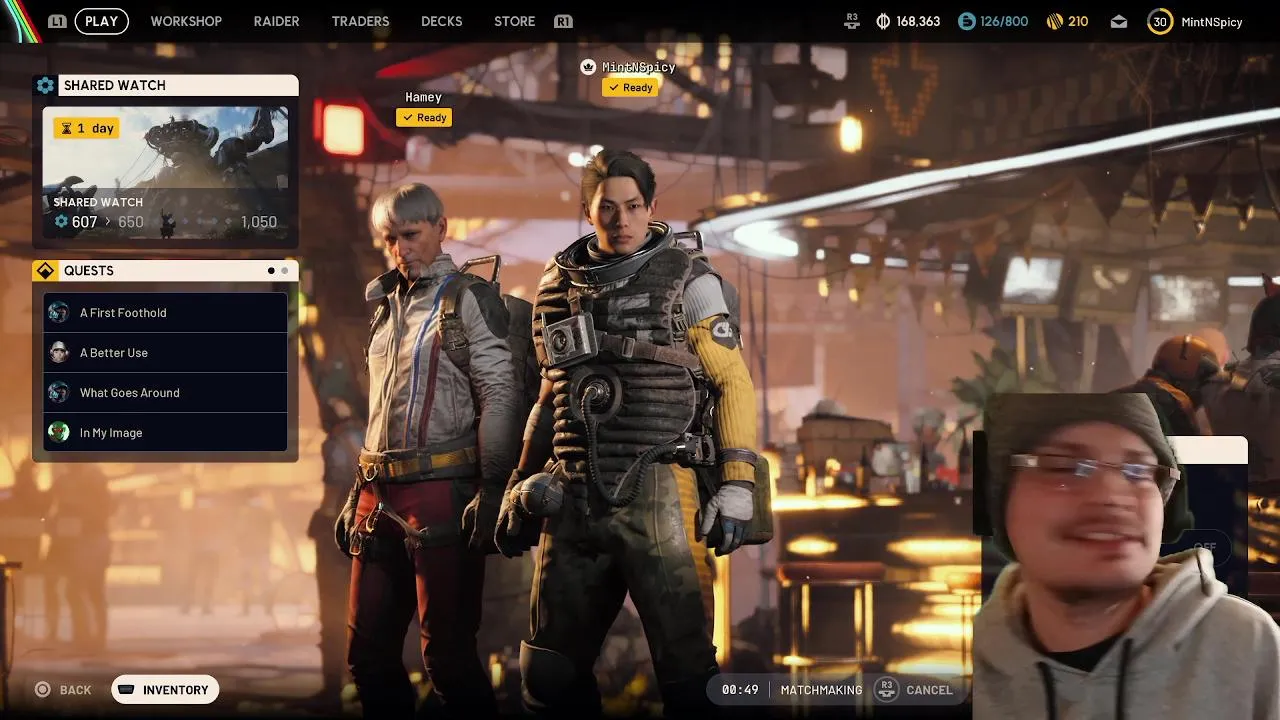The image size is (1280, 720).
Task: Select the DECKS tab
Action: click(441, 21)
